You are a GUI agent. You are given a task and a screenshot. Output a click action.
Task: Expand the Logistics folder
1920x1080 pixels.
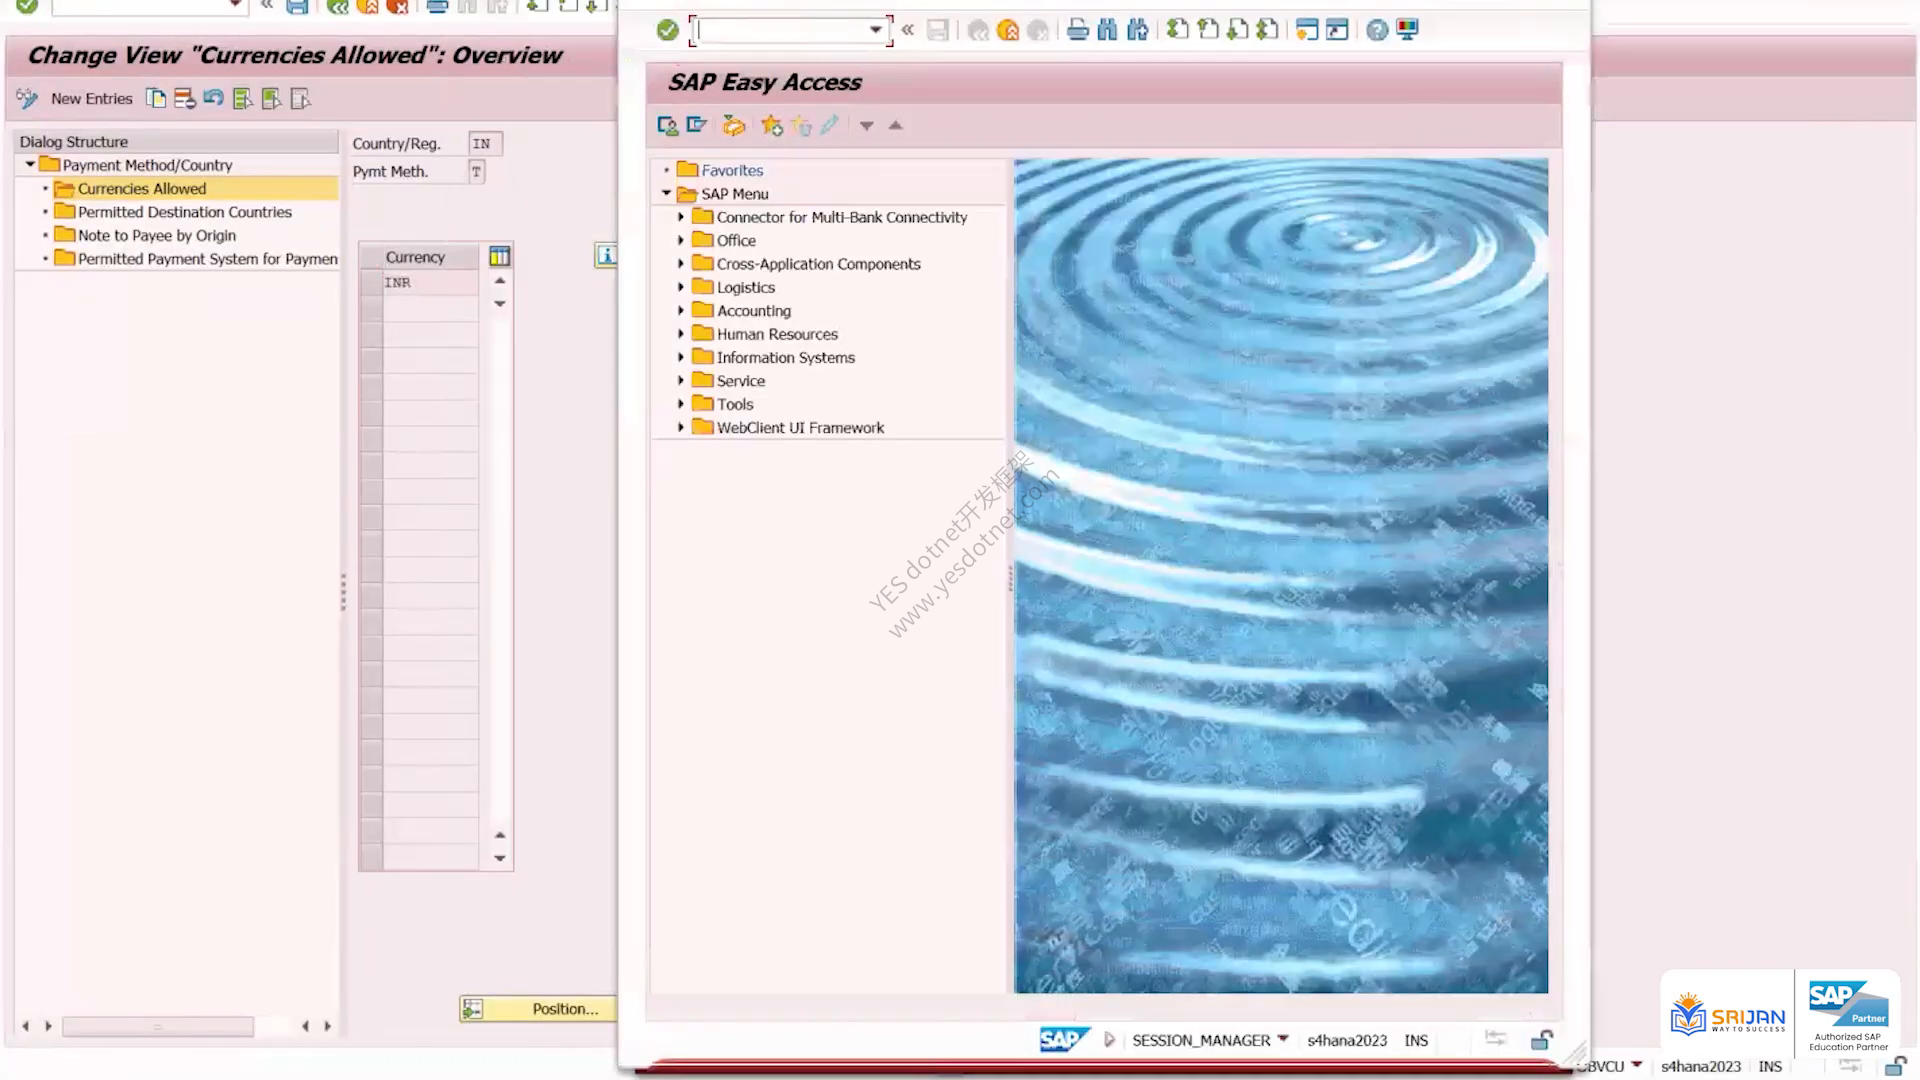coord(681,287)
